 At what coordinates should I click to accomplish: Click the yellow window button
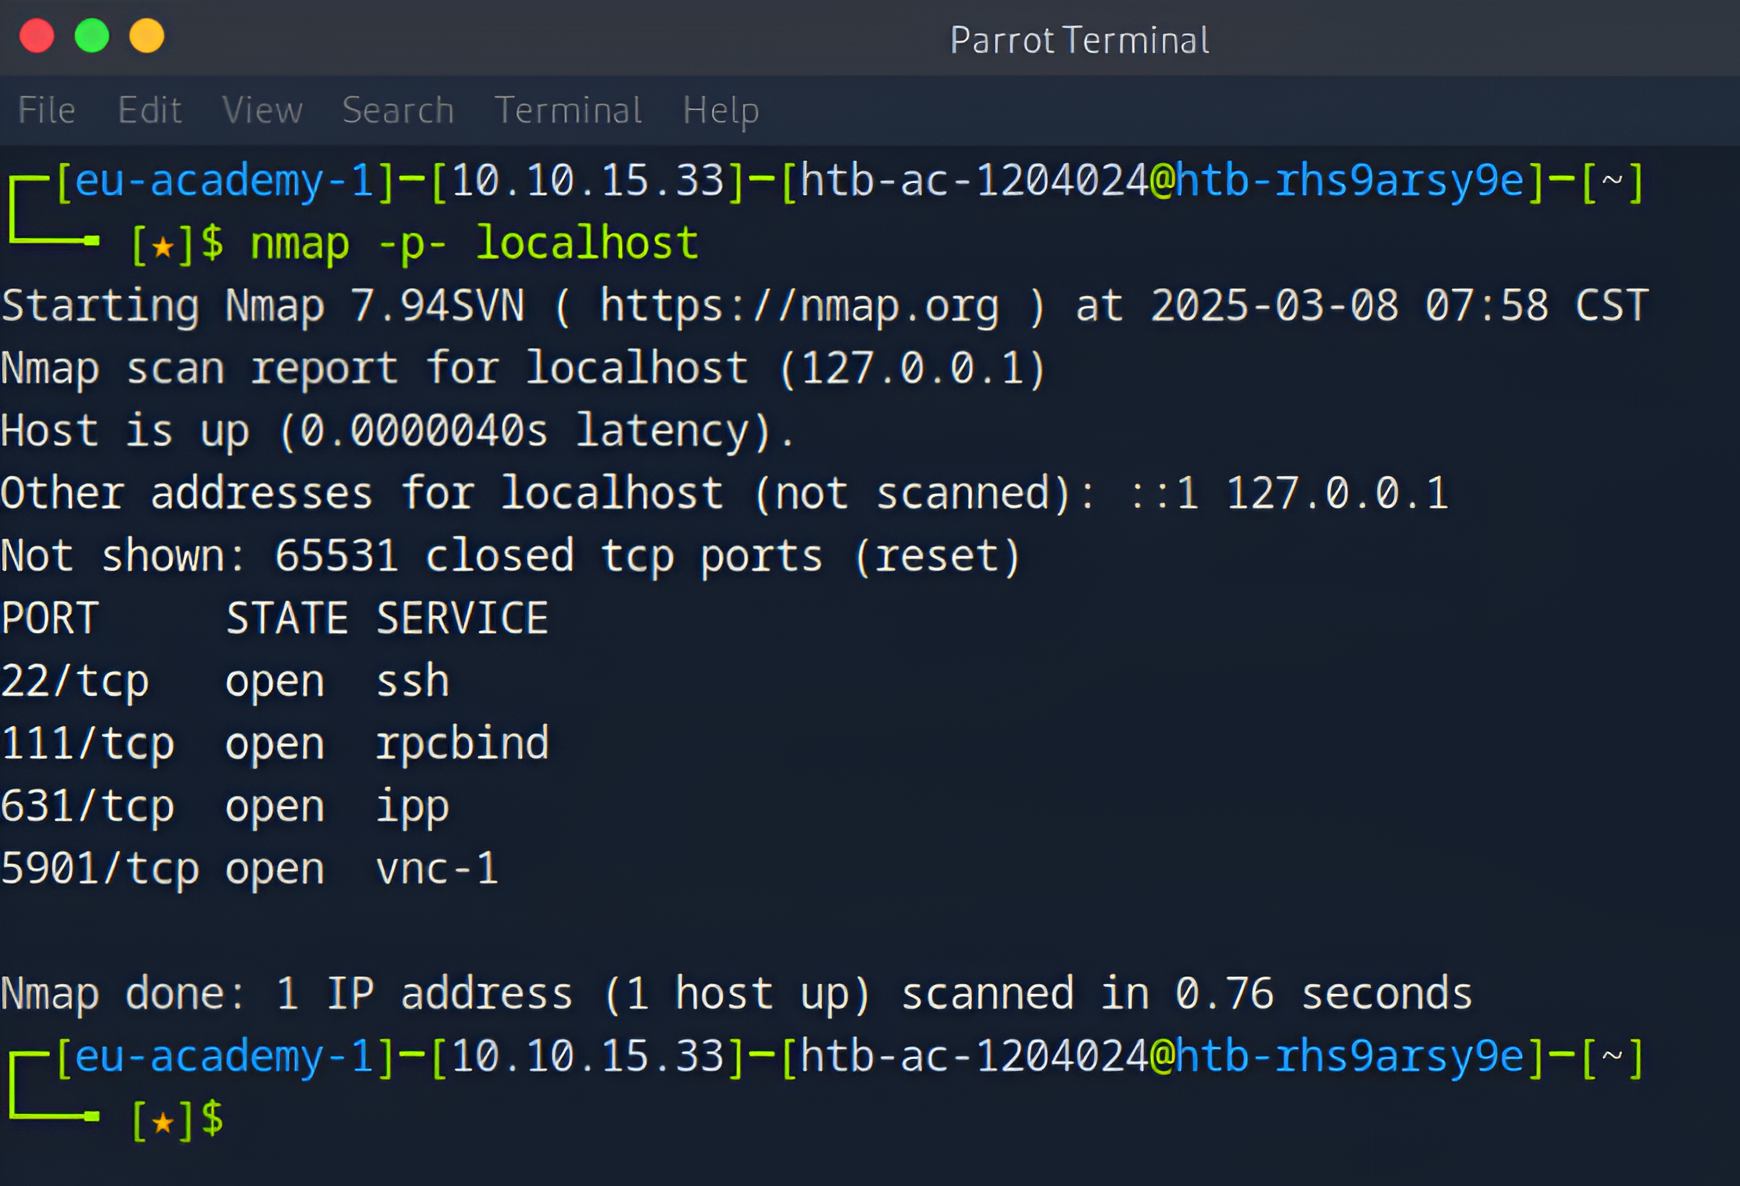pos(147,36)
